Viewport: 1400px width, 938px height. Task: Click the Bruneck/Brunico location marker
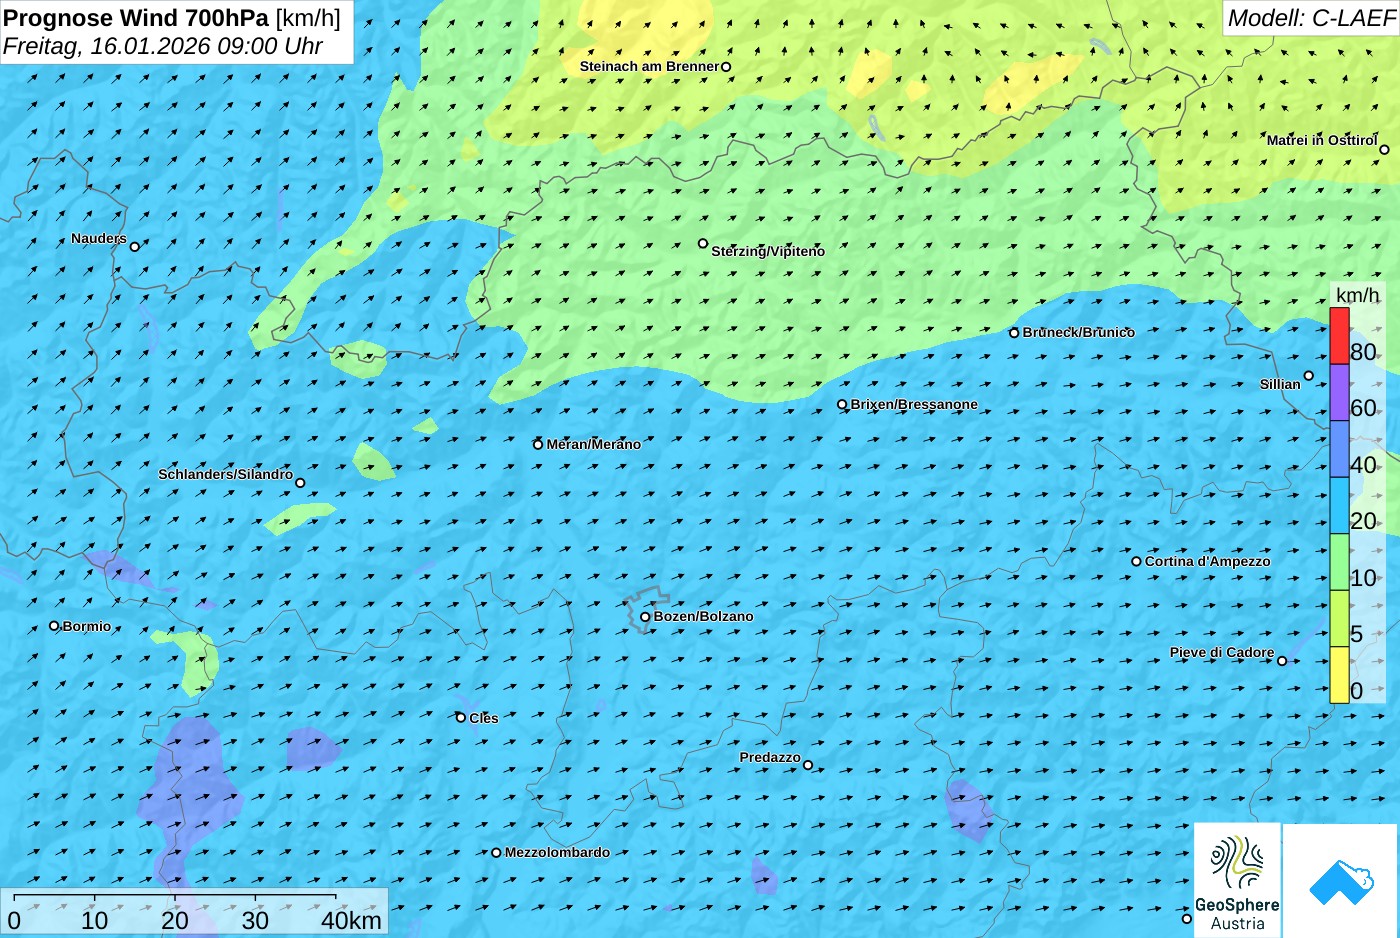click(x=1014, y=333)
